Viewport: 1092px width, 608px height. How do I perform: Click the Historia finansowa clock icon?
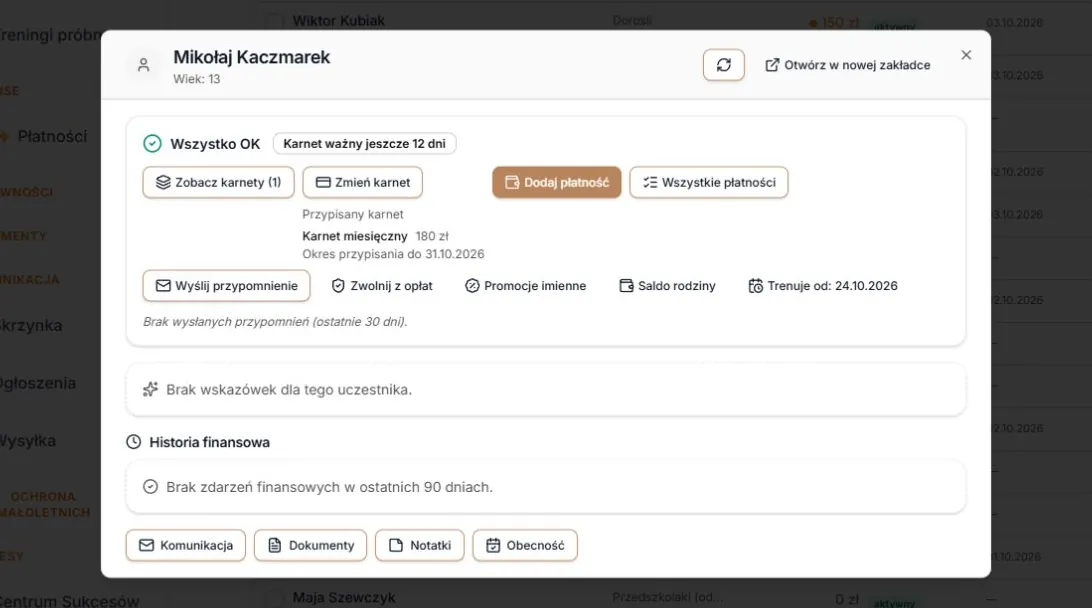click(134, 442)
